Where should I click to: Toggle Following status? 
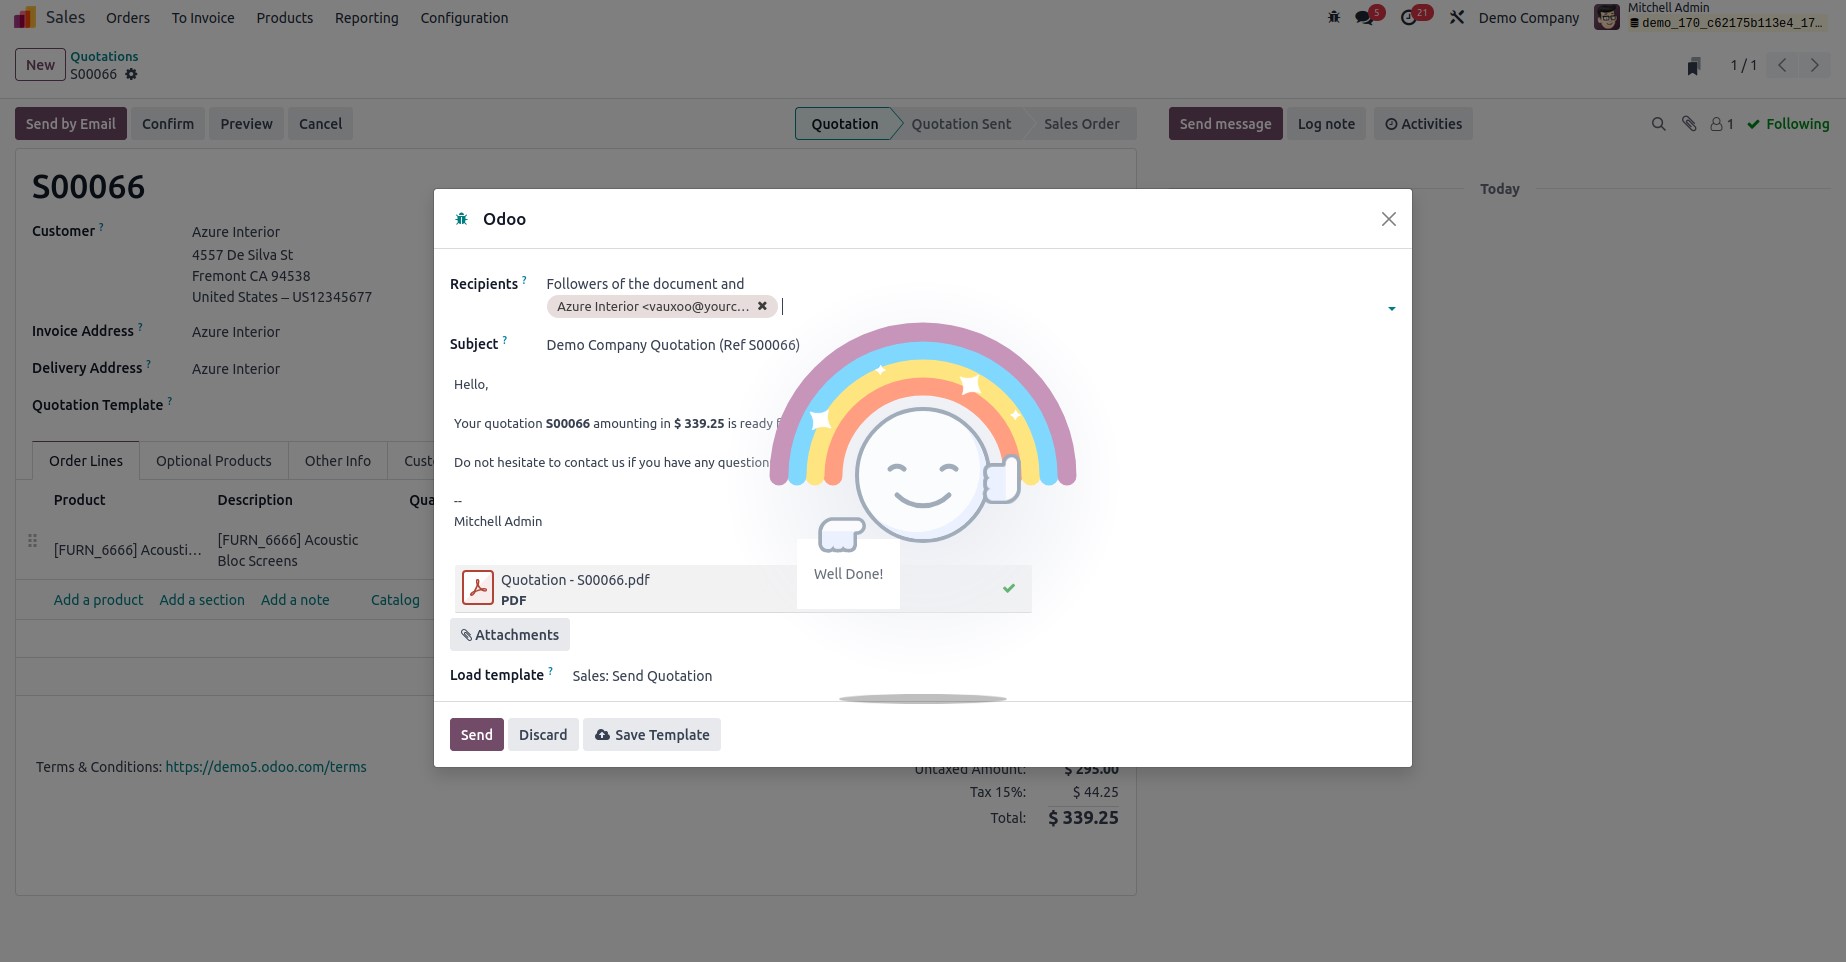(1788, 124)
